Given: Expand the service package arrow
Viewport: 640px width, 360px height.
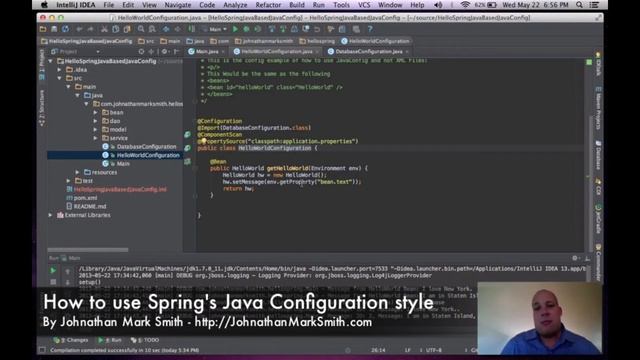Looking at the screenshot, I should [x=96, y=138].
